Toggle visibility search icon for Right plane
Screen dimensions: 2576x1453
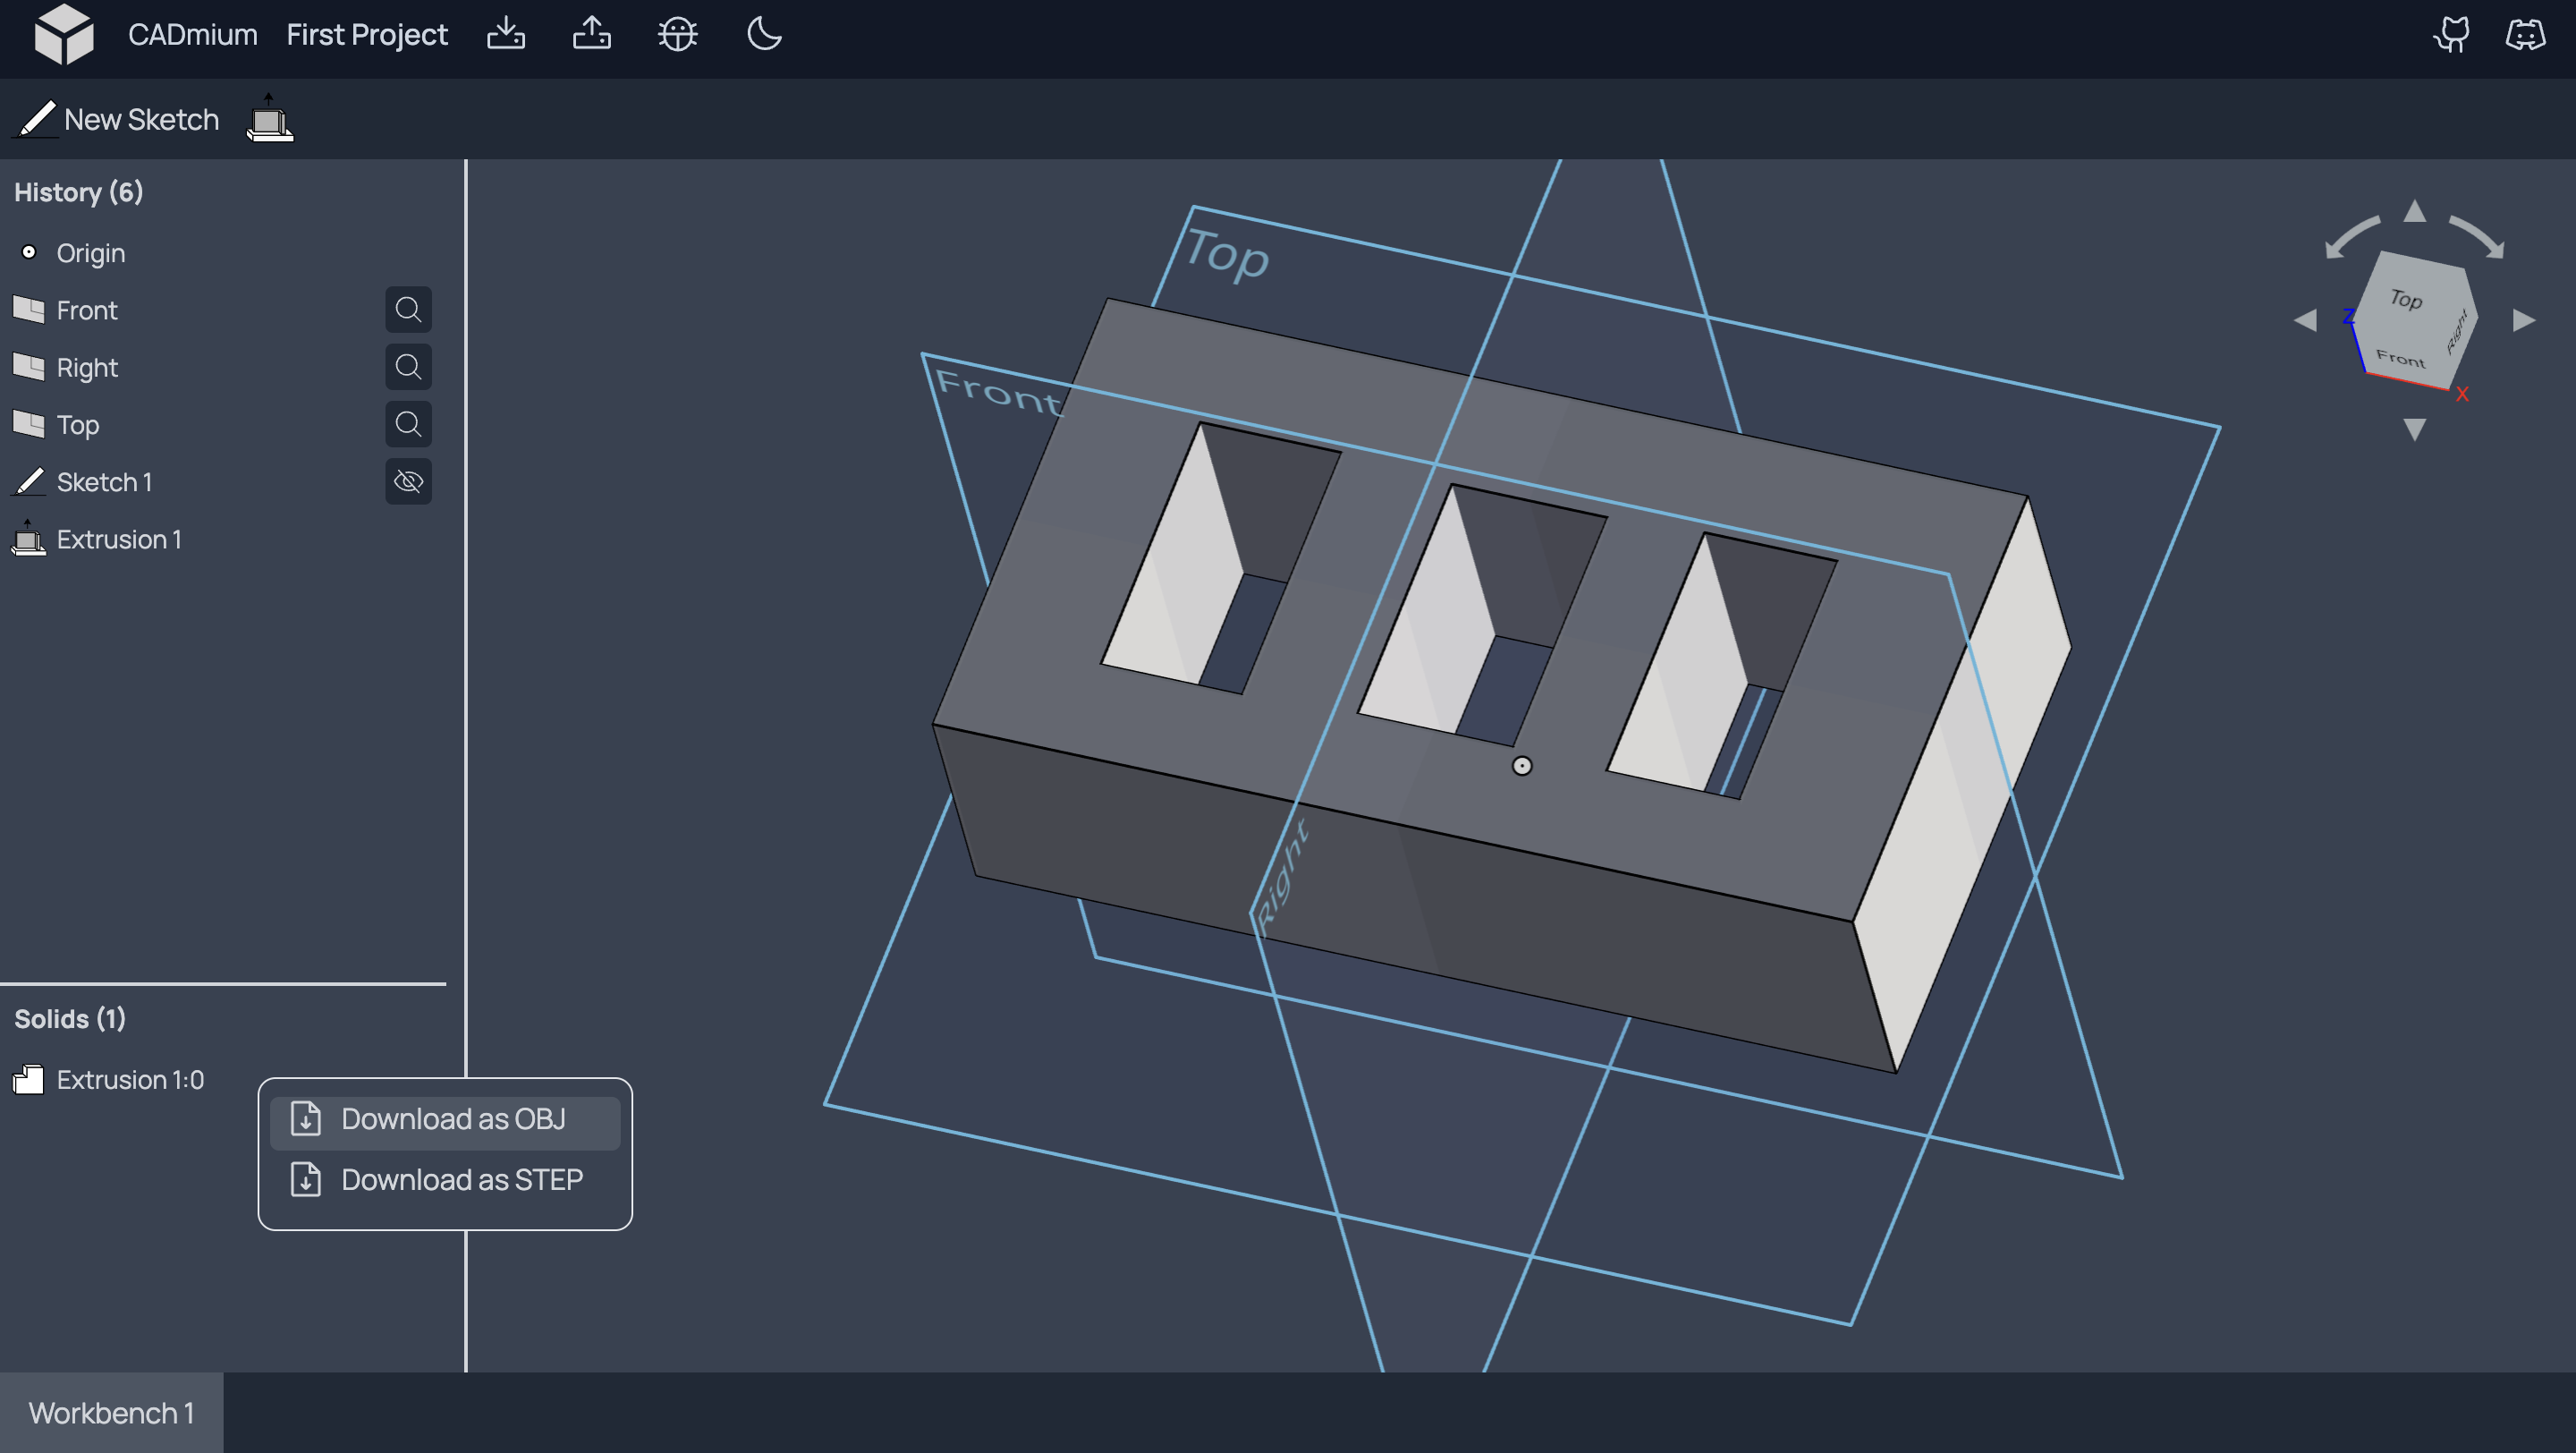[407, 366]
